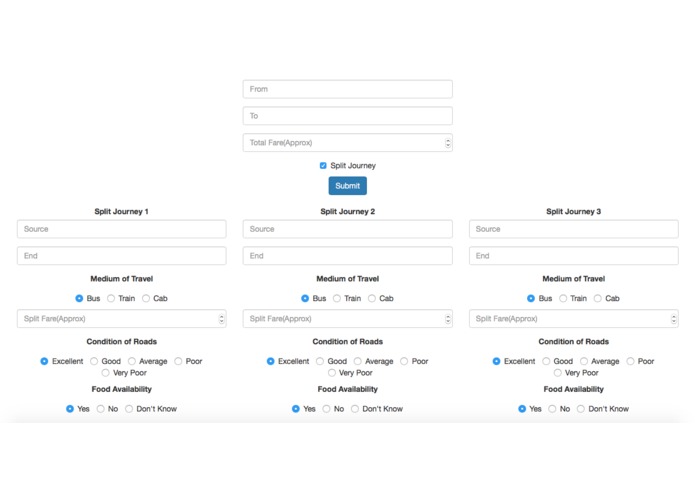Select Don't Know food in Split Journey 2
The height and width of the screenshot is (494, 695).
(x=355, y=409)
